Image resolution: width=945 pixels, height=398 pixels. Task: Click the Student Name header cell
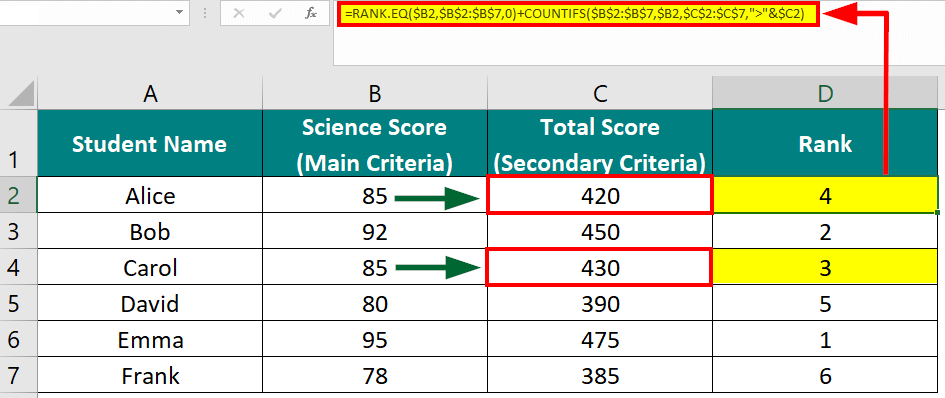[x=149, y=143]
